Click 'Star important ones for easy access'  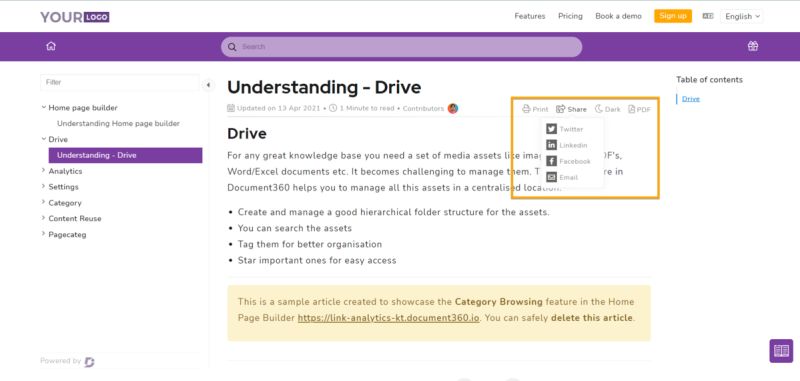click(317, 261)
